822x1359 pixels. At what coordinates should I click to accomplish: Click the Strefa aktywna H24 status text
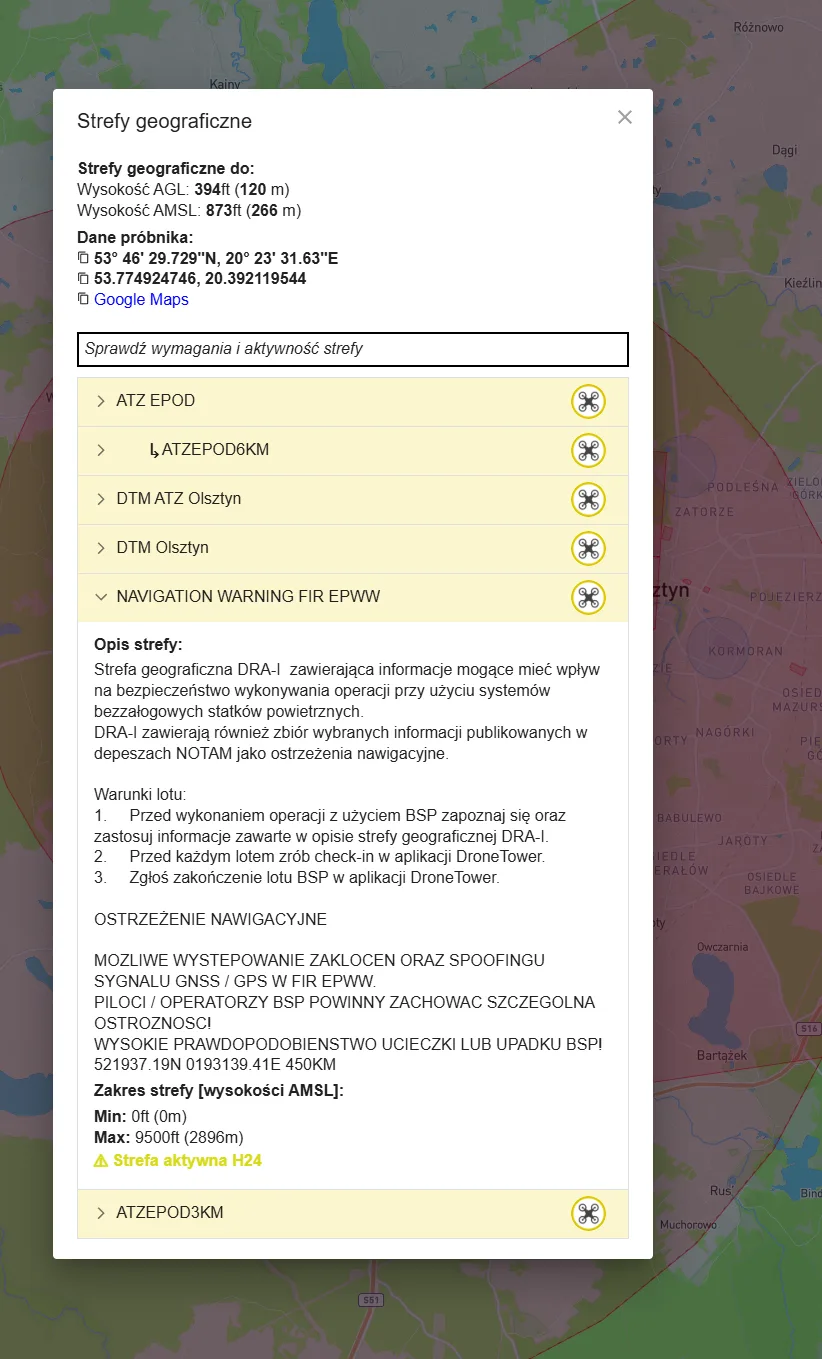click(187, 1161)
